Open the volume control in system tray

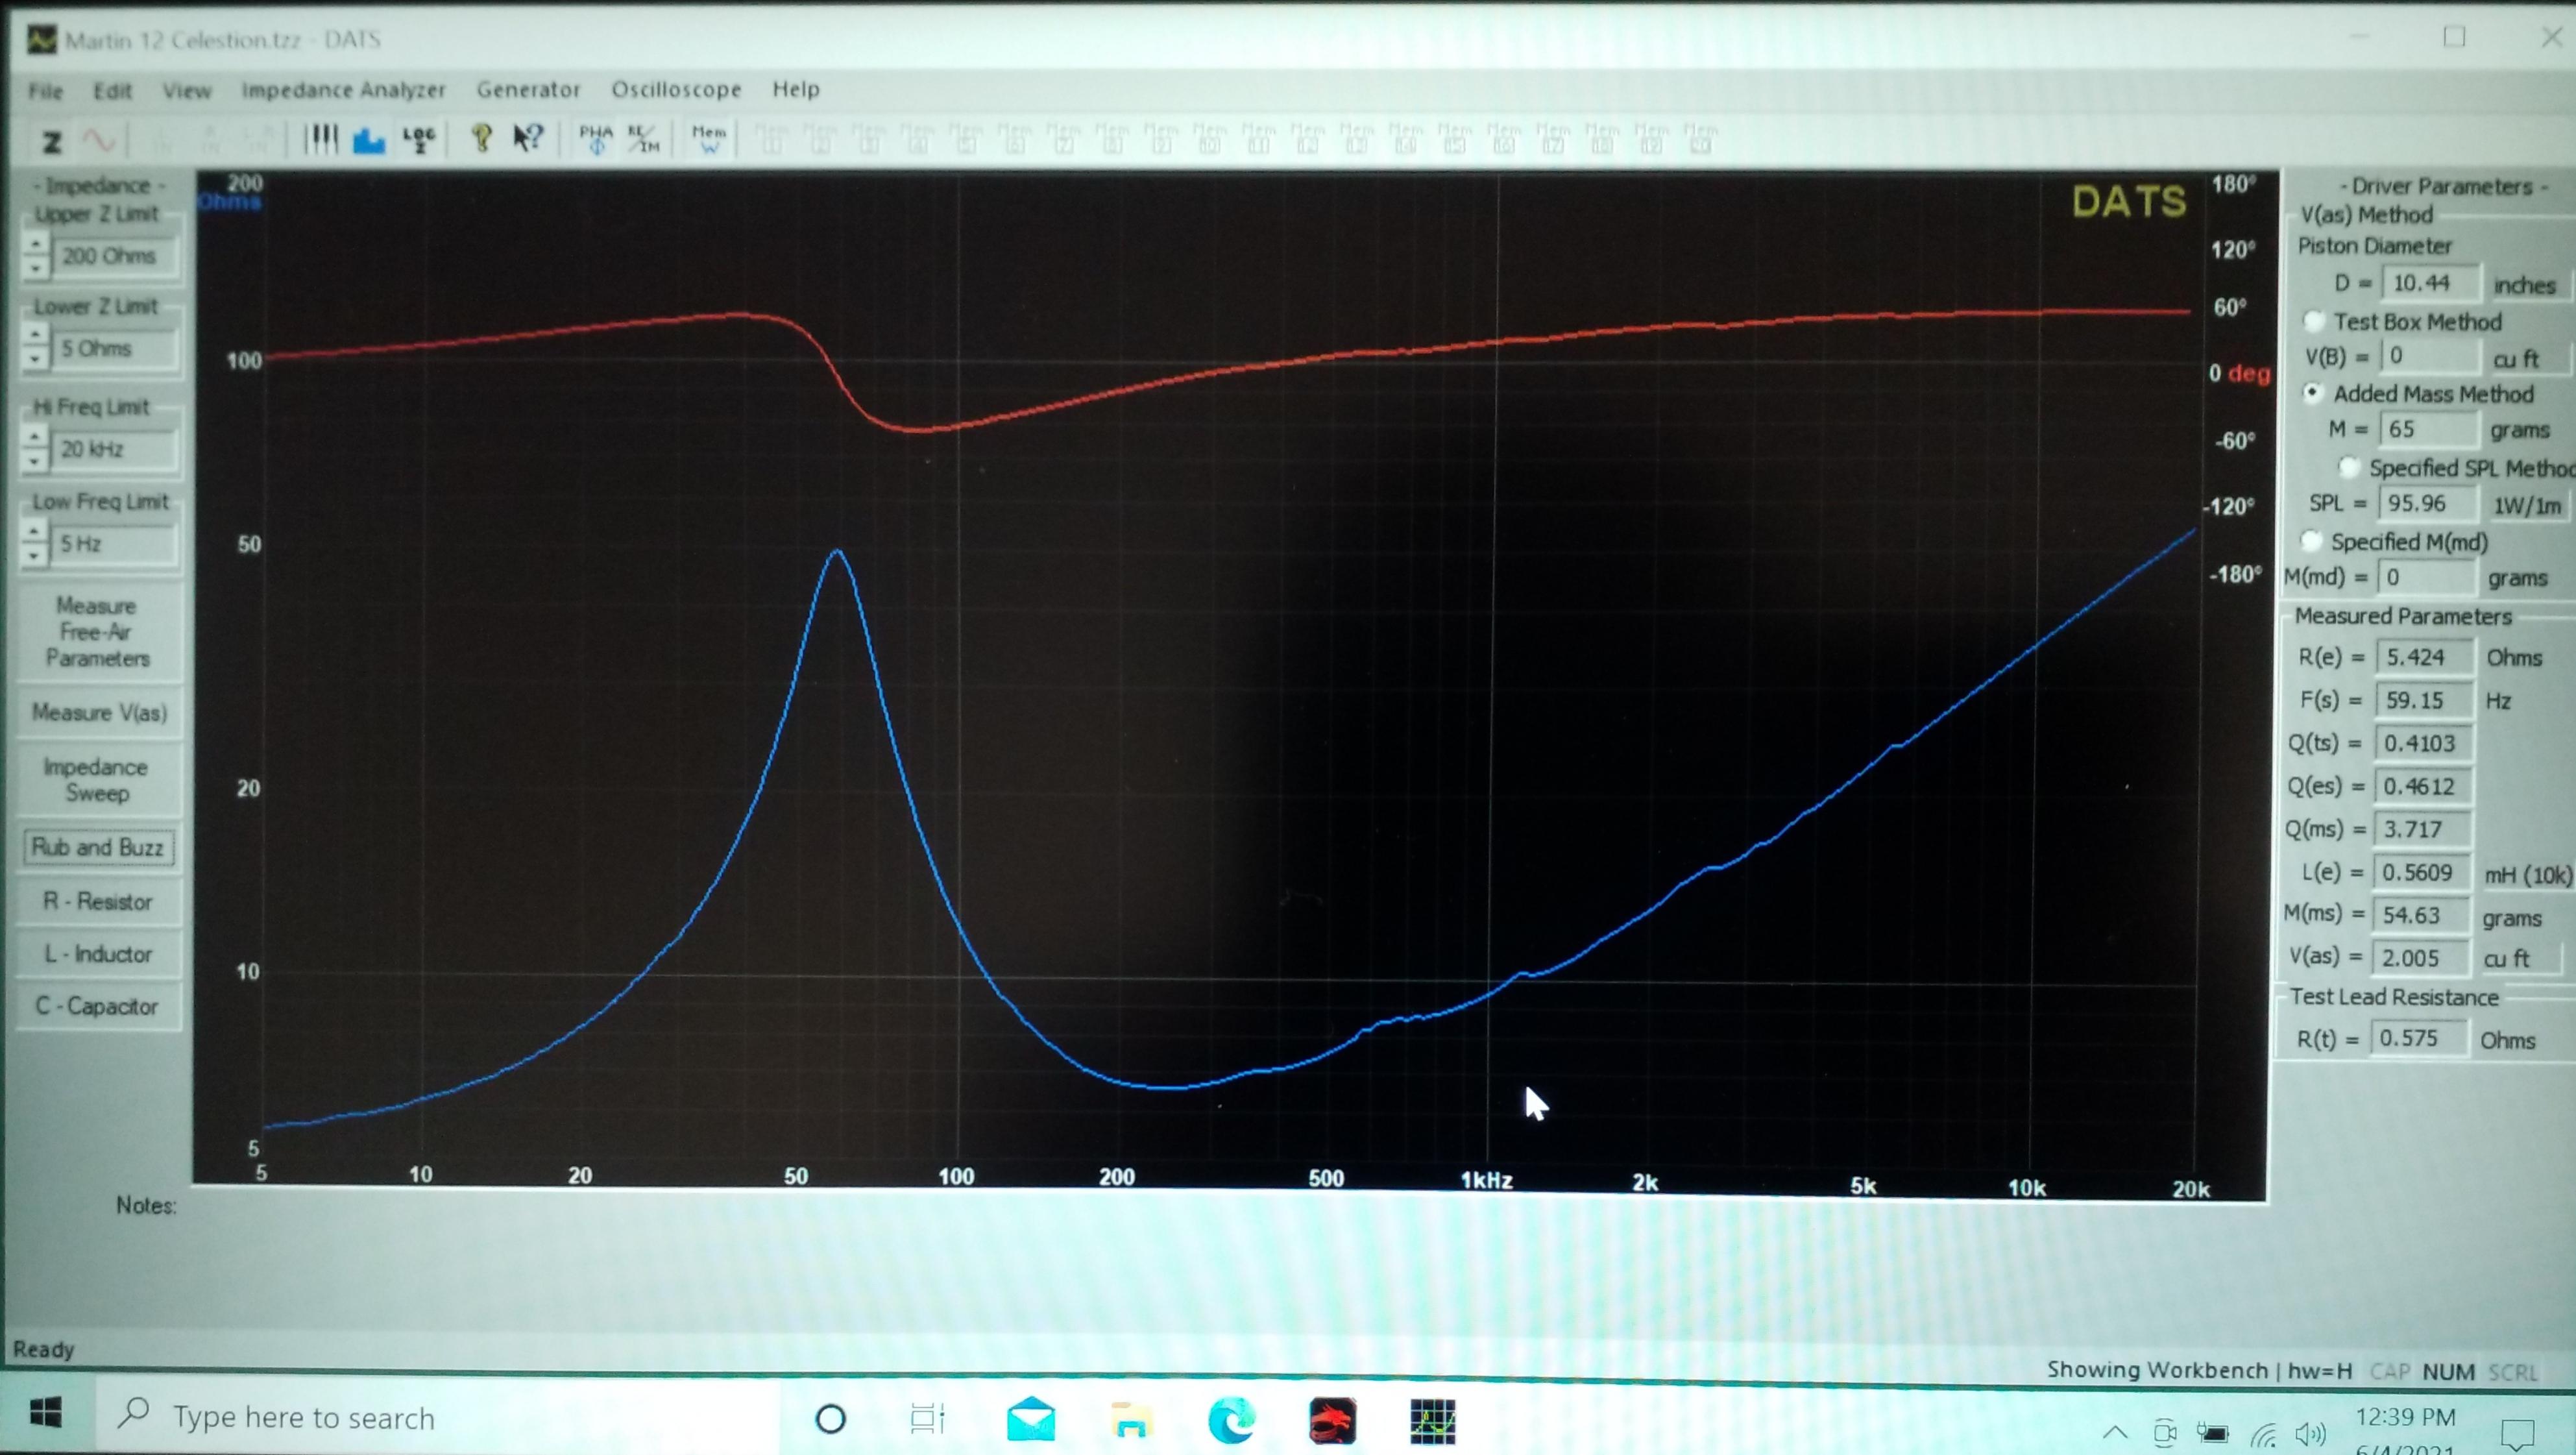tap(2311, 1434)
